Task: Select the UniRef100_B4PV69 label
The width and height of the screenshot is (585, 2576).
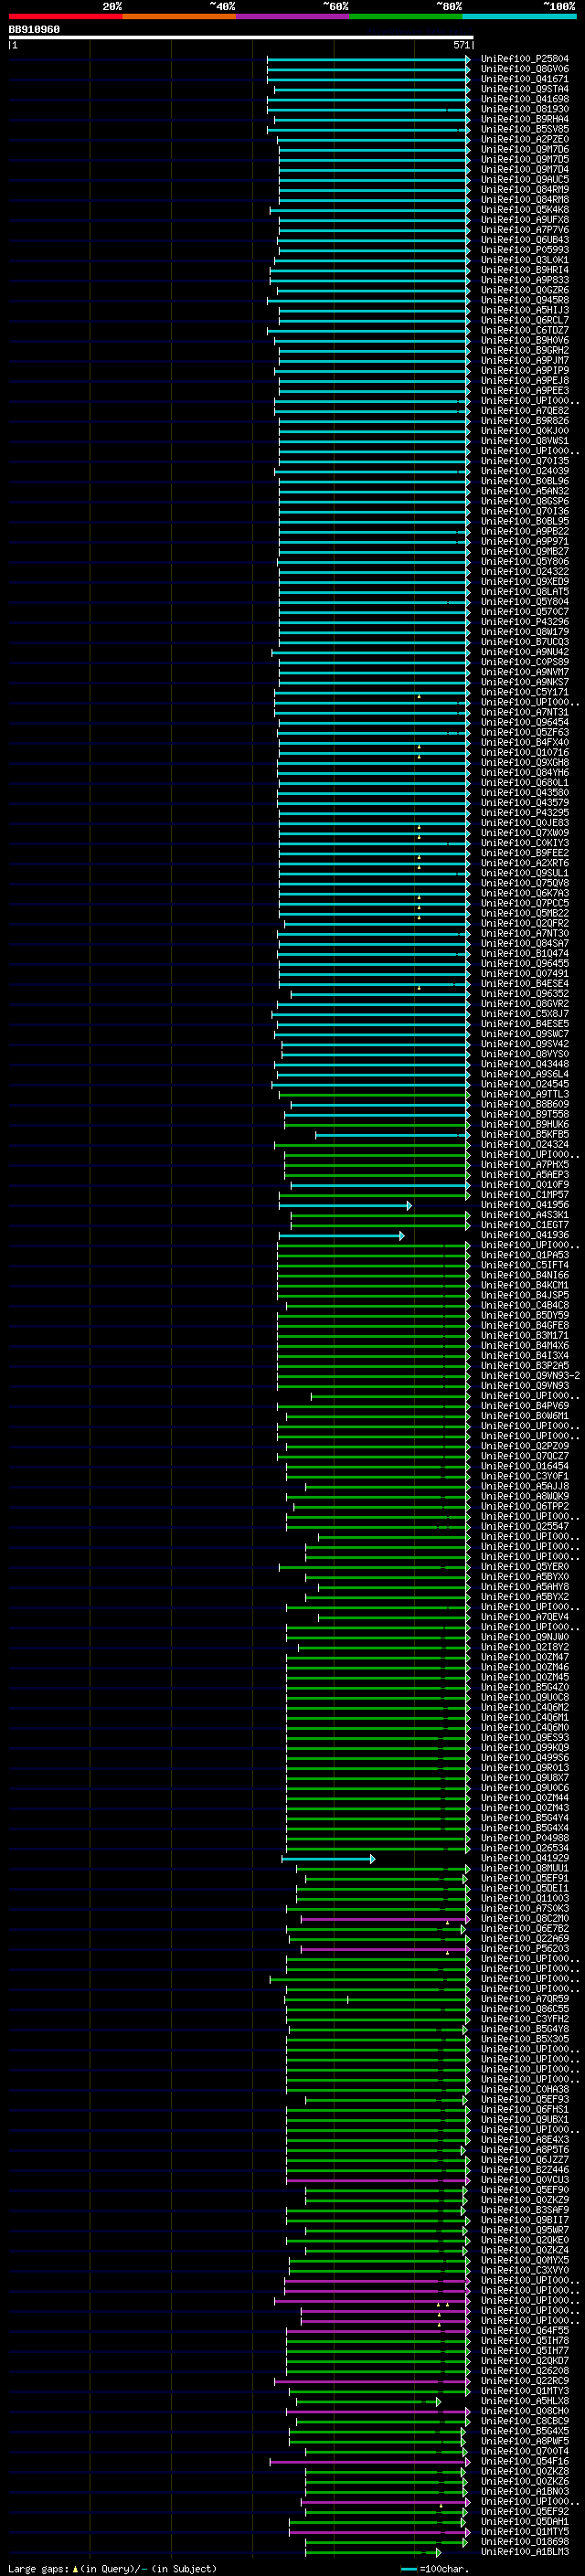Action: pos(525,1406)
